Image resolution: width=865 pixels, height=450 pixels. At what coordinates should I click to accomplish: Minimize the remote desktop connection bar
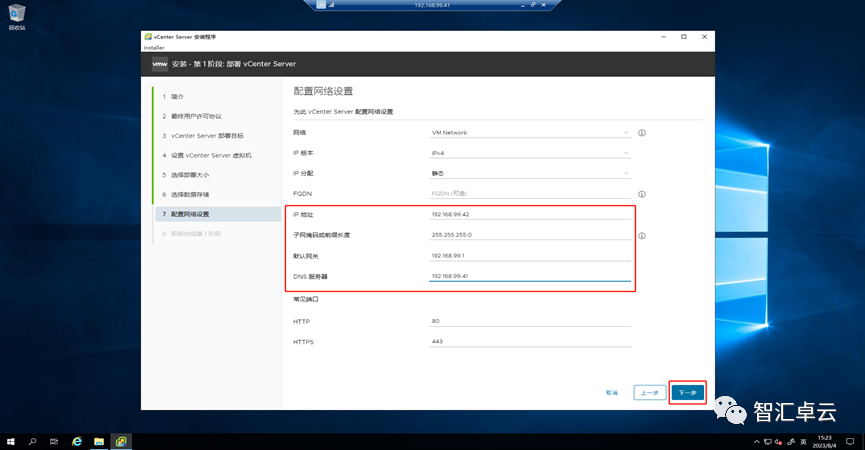tap(522, 5)
